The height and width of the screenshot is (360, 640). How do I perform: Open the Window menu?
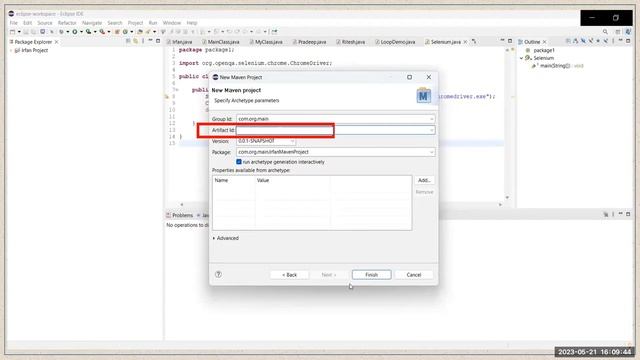(x=171, y=23)
